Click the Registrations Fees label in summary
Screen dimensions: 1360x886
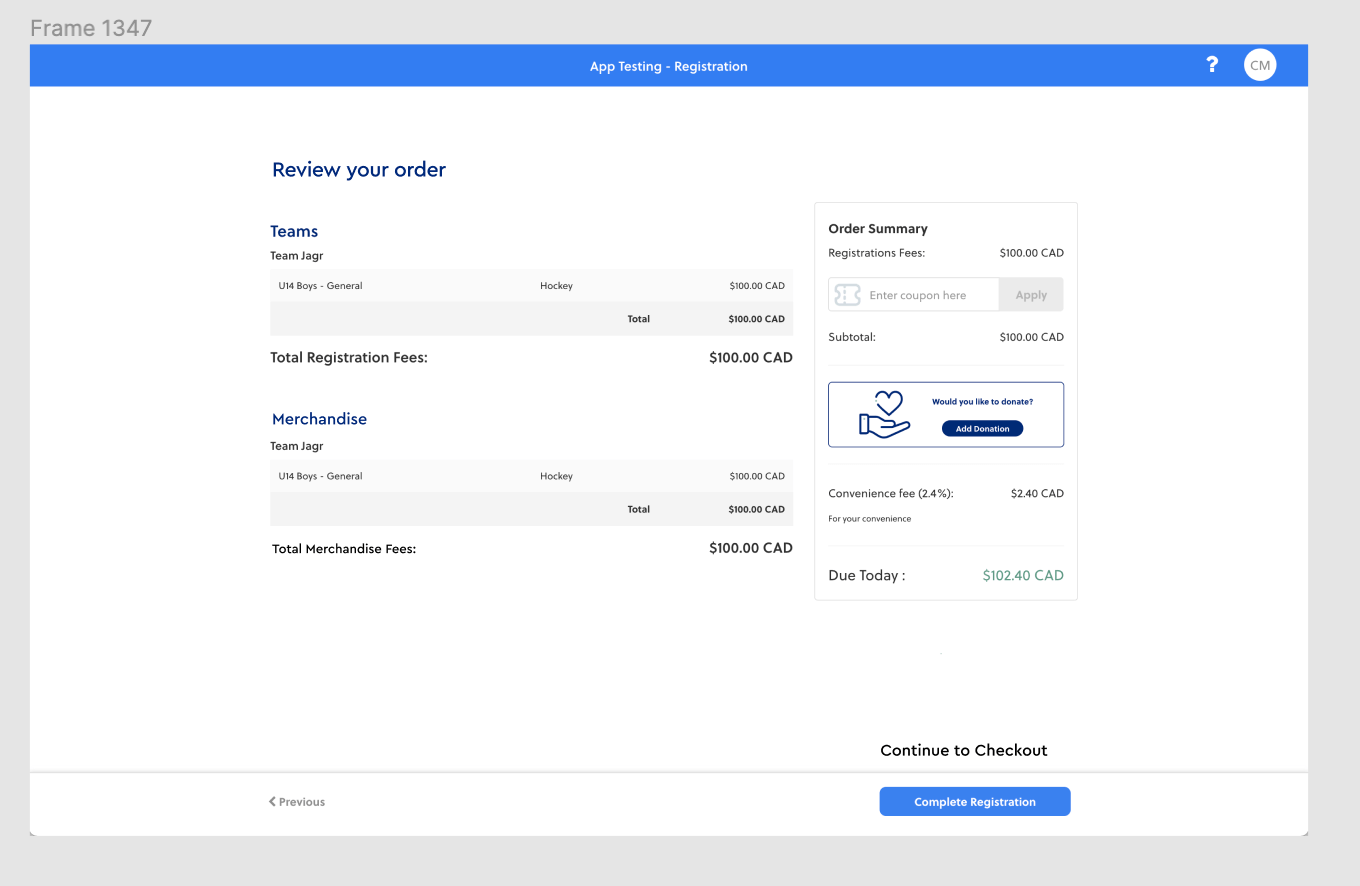[877, 253]
